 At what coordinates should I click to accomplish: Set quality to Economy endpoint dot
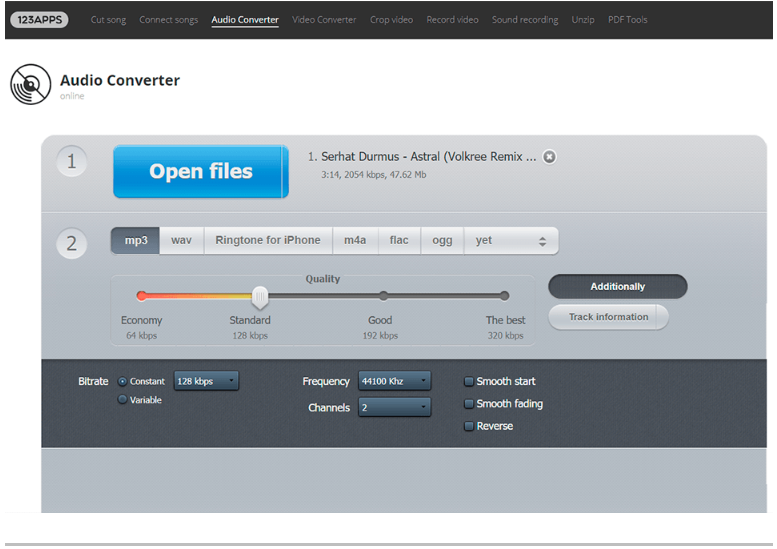coord(141,296)
